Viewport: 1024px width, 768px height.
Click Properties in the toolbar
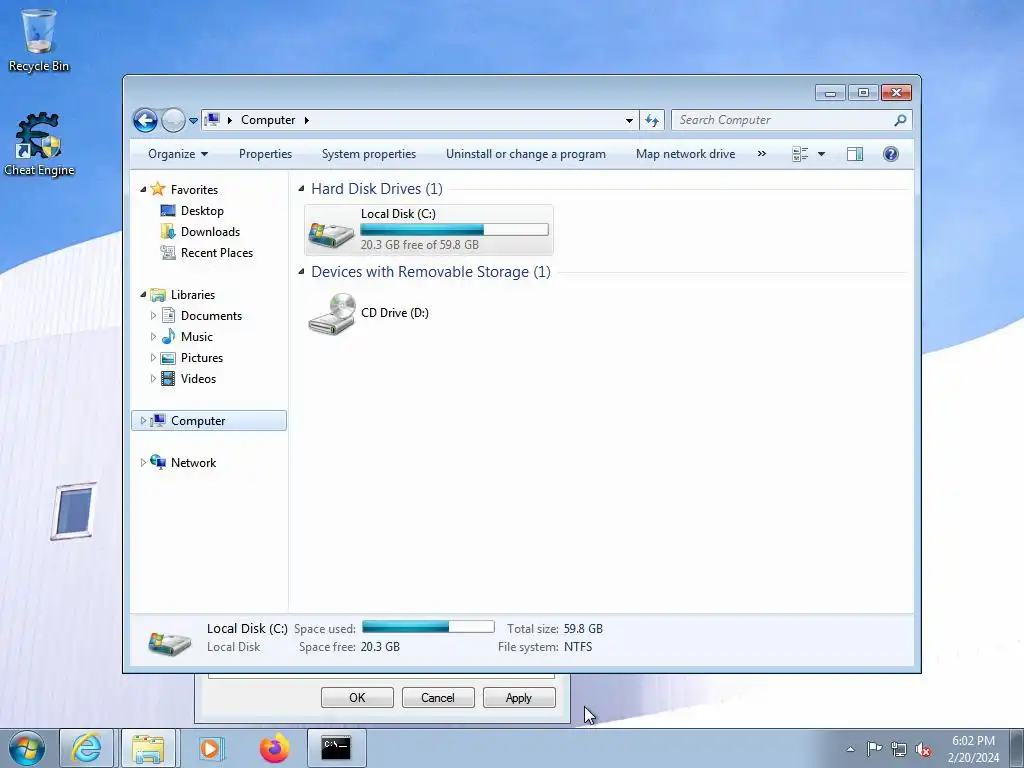point(265,154)
